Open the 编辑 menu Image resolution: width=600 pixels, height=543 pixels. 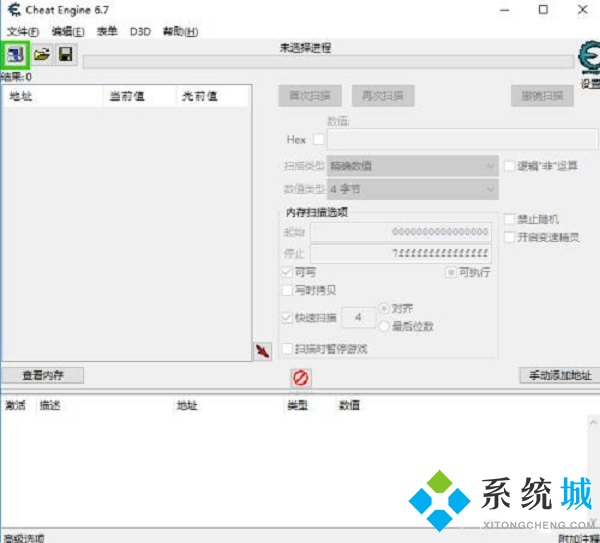pyautogui.click(x=68, y=32)
